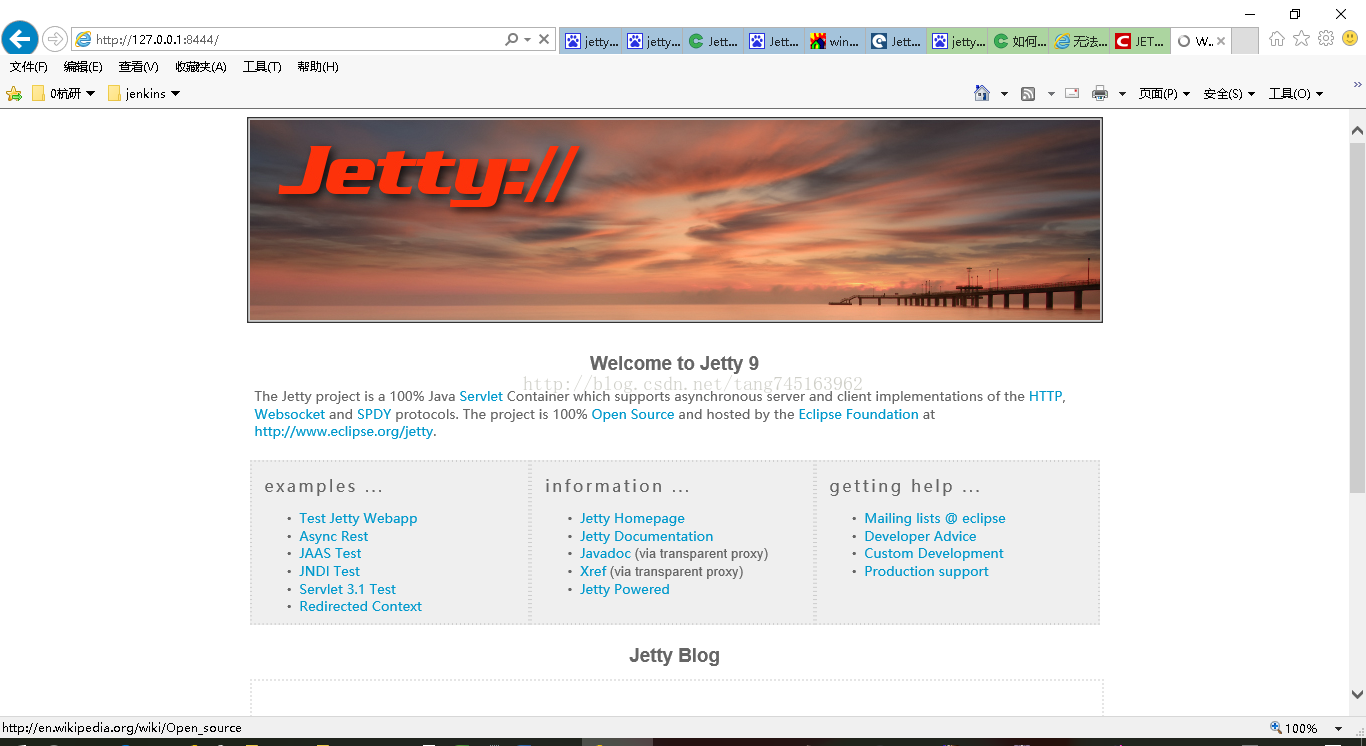The height and width of the screenshot is (746, 1366).
Task: Open the Home icon at top right
Action: 1277,38
